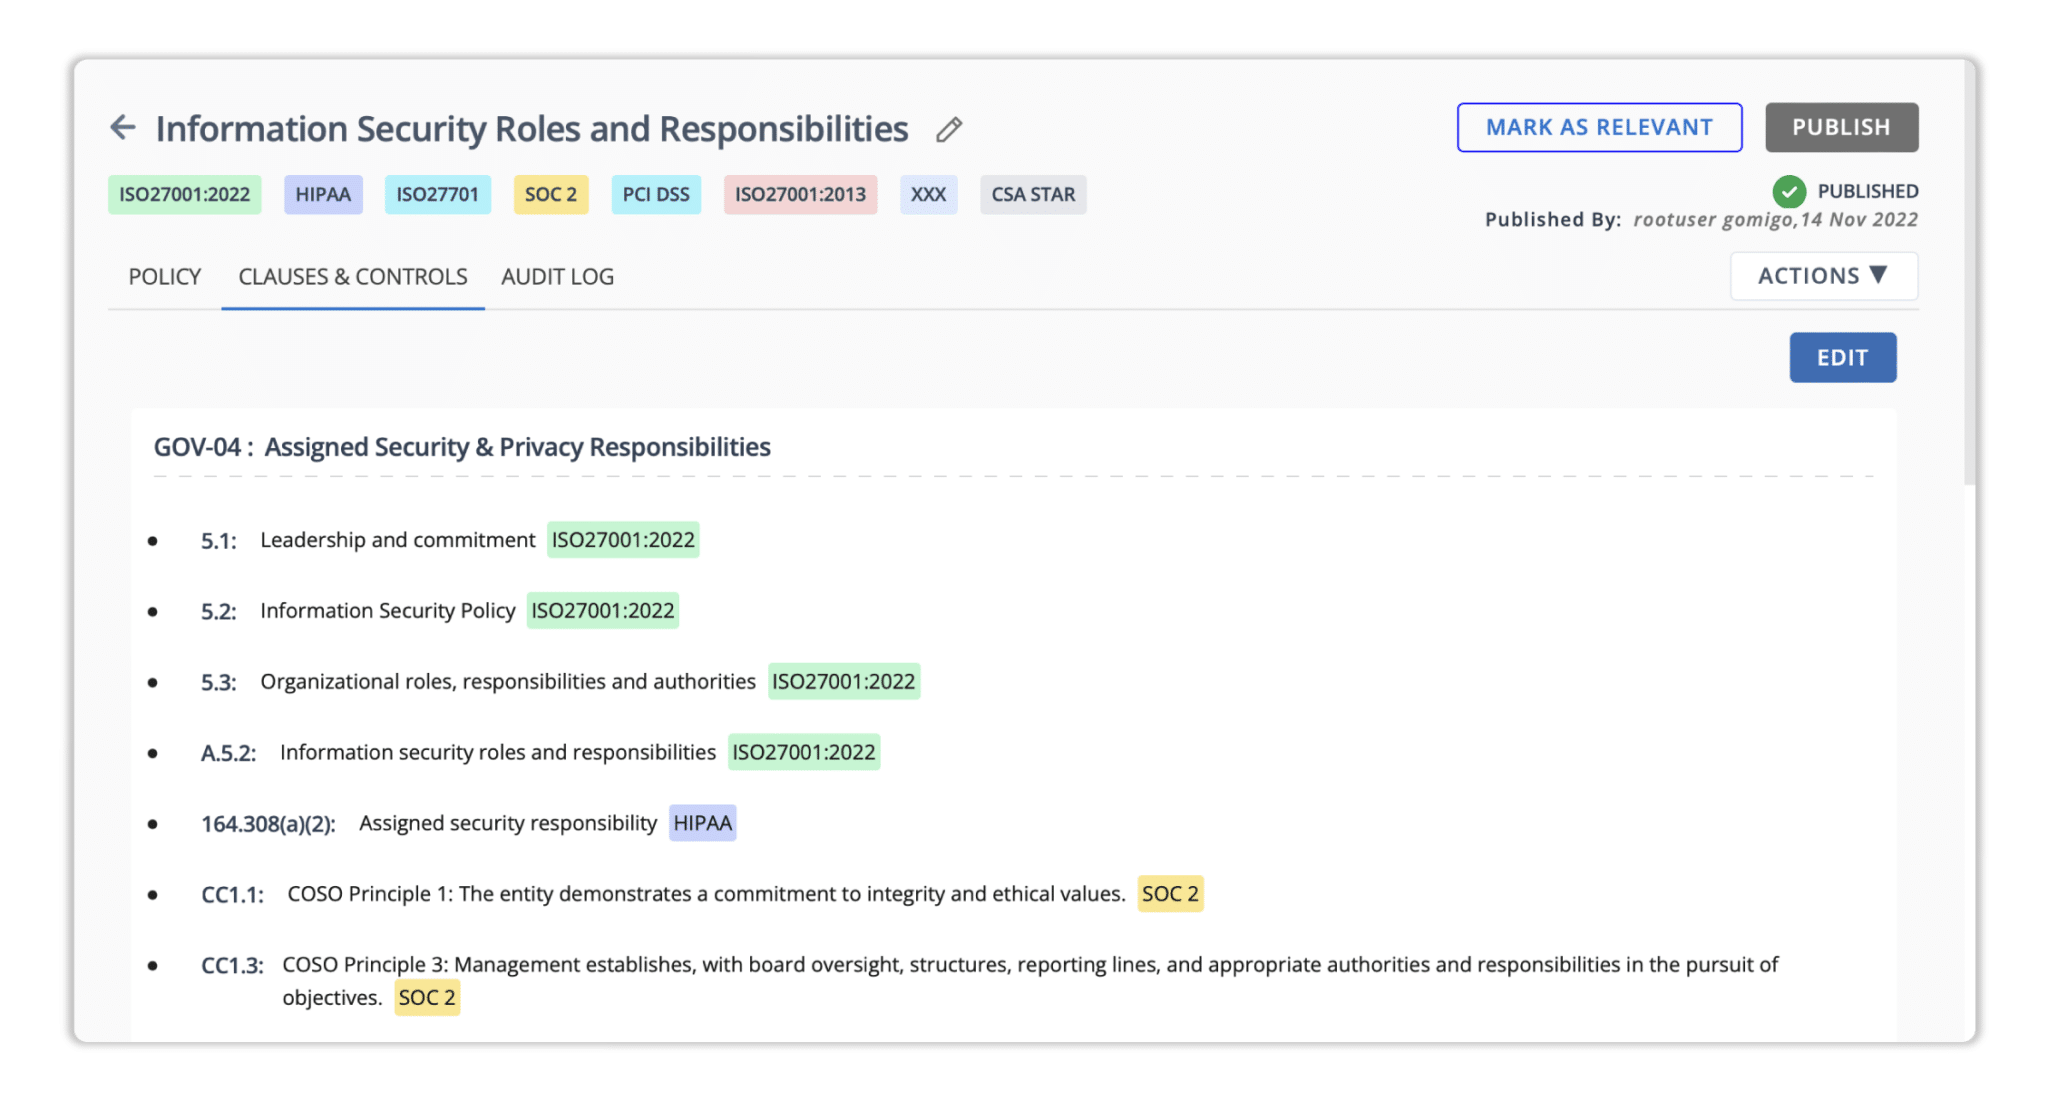Click the HIPAA label beside clause 164.308(a)(2)
The height and width of the screenshot is (1101, 2048).
coord(703,823)
